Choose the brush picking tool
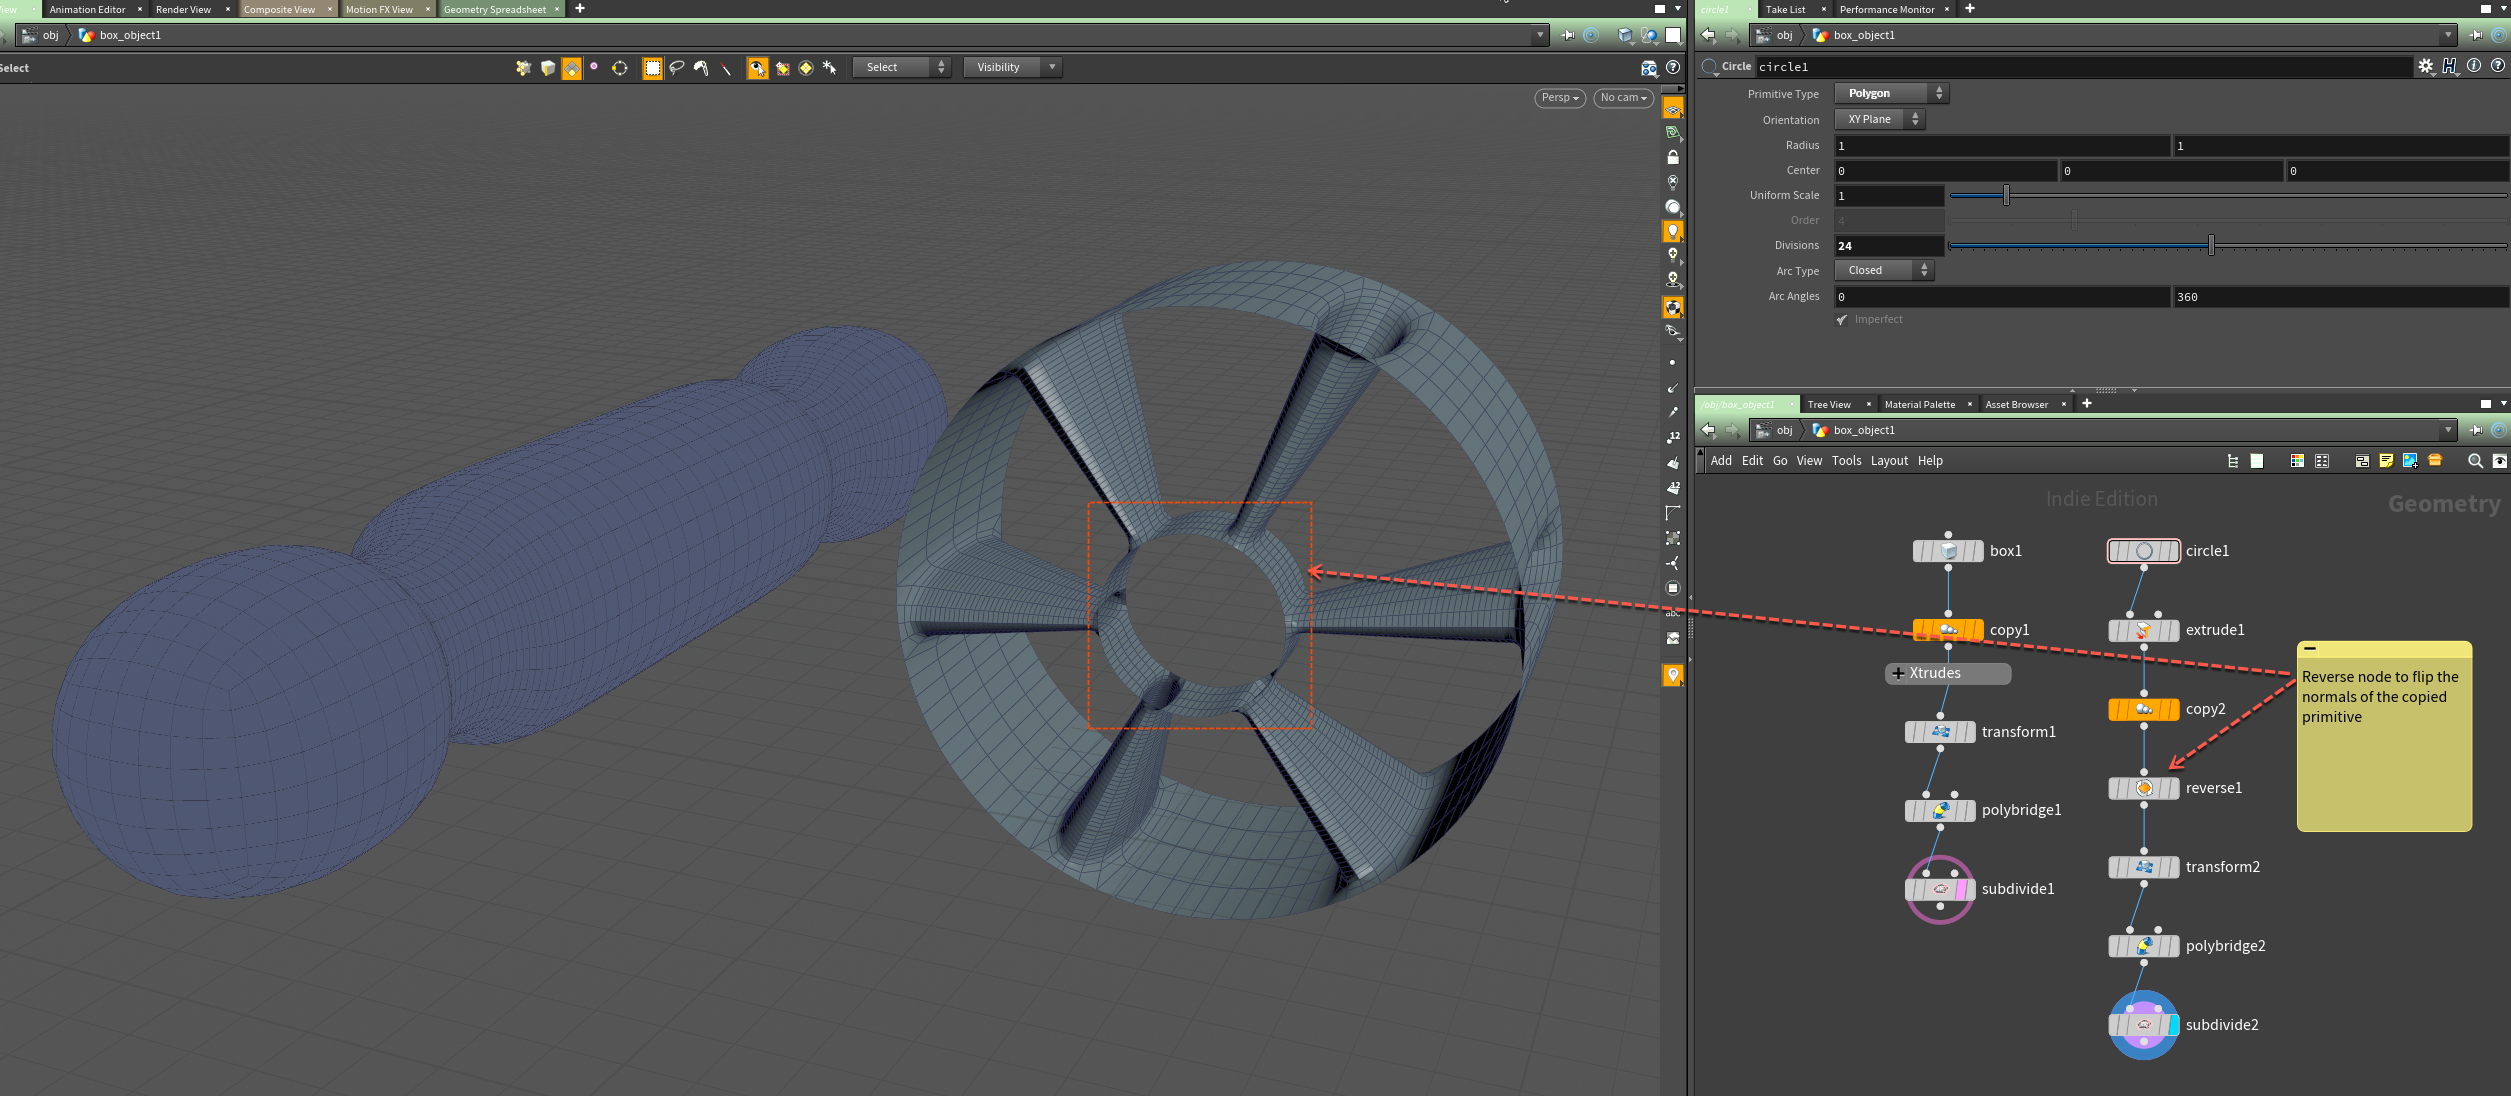 701,68
